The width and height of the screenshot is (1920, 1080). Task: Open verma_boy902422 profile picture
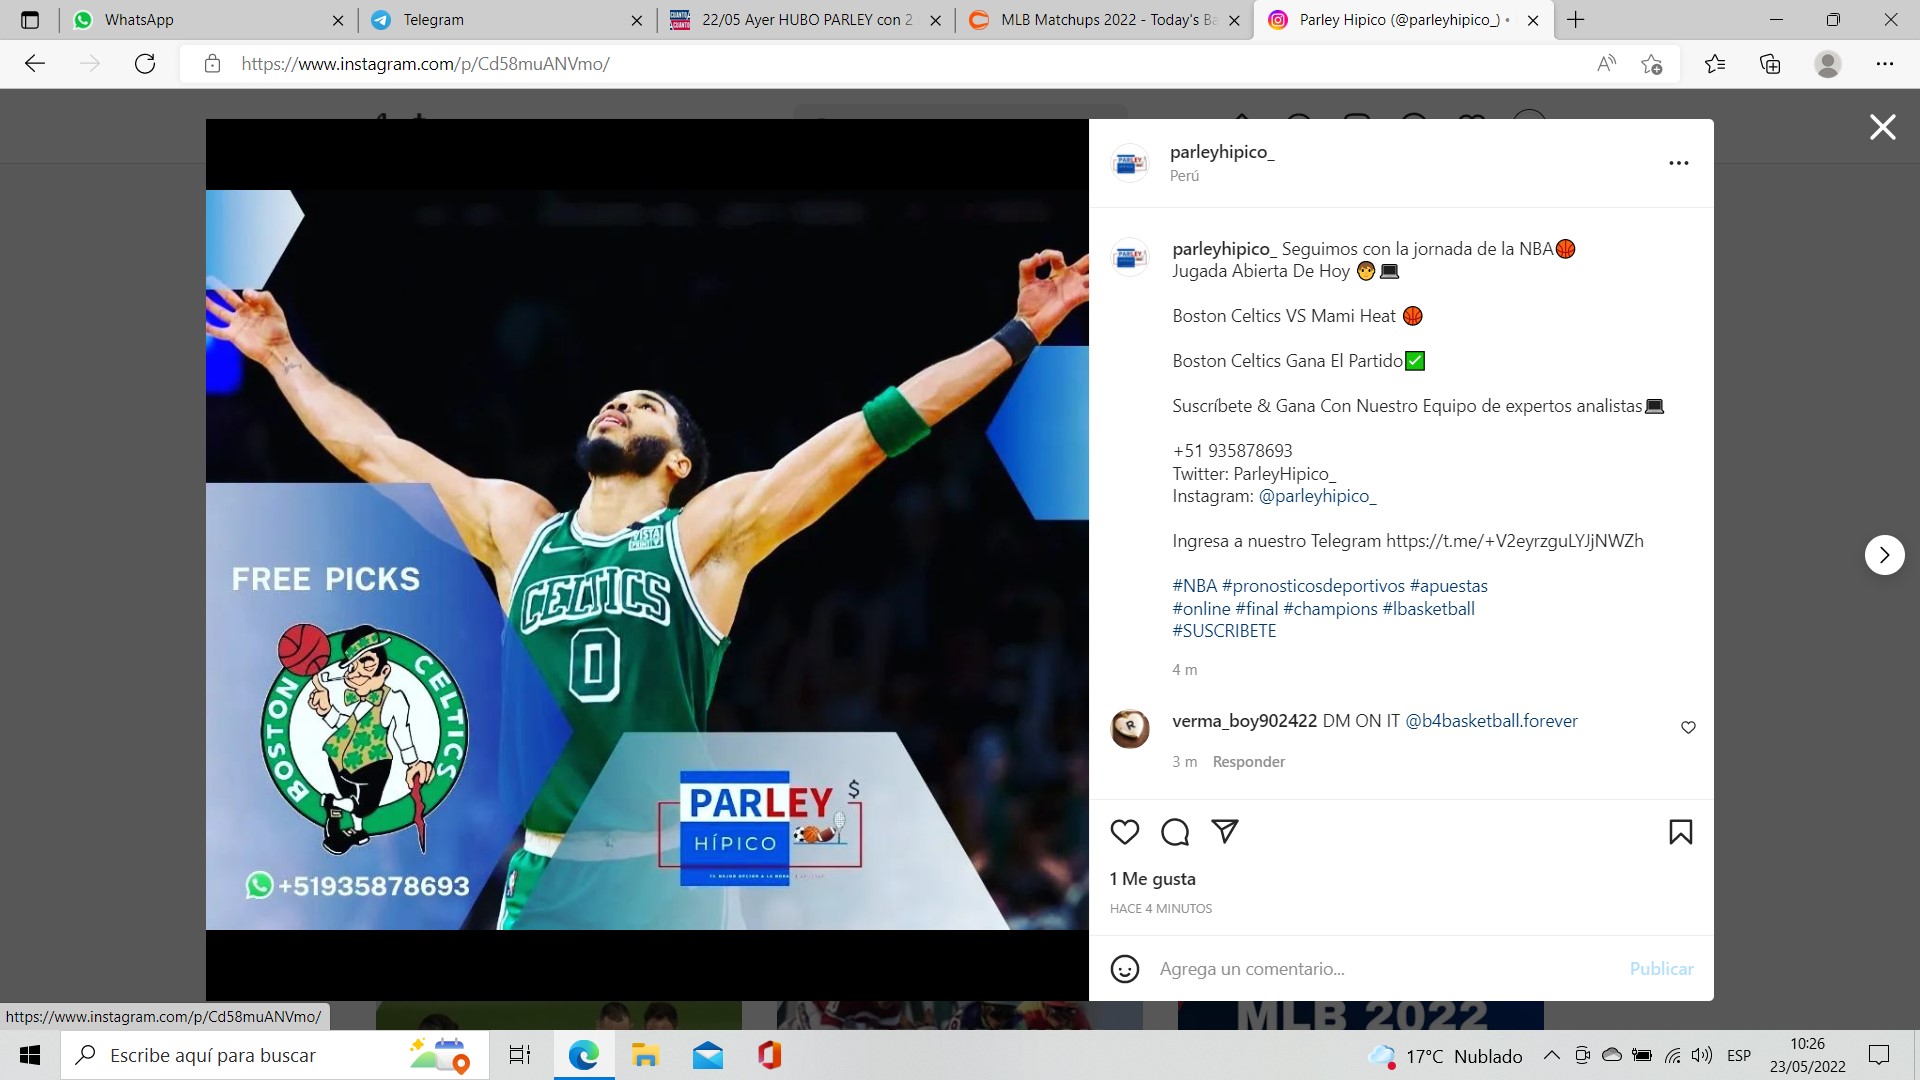1131,729
